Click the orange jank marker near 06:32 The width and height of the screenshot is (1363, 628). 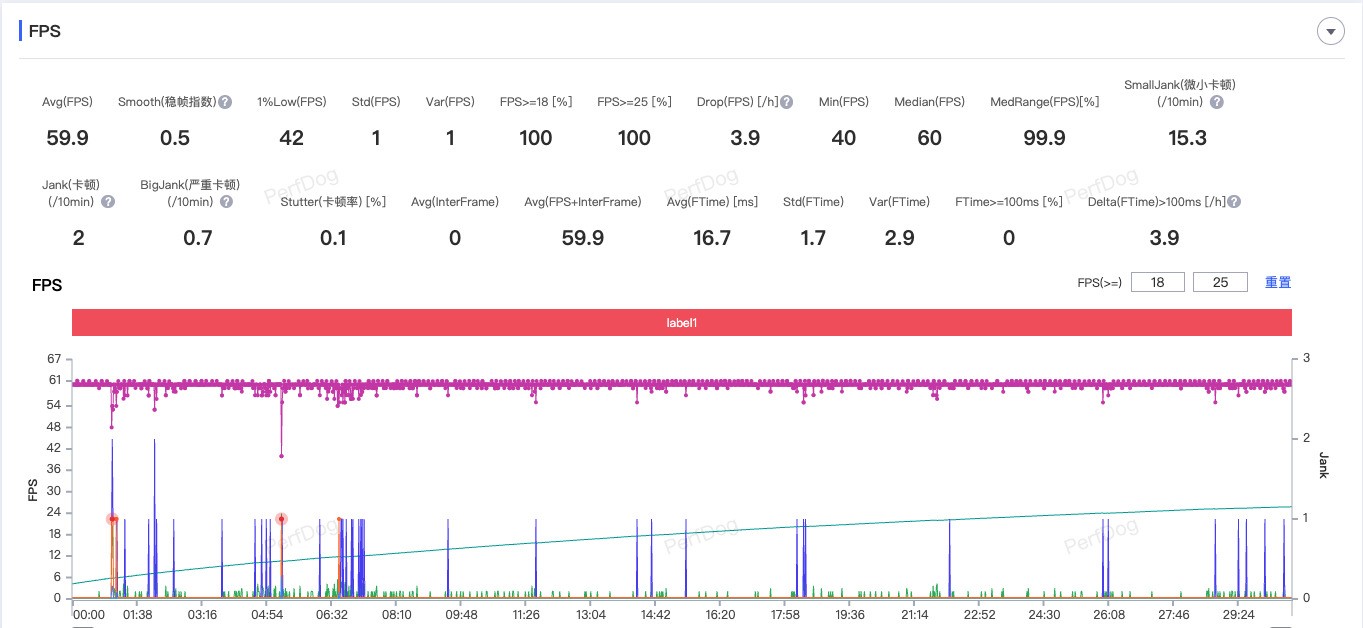(x=340, y=520)
